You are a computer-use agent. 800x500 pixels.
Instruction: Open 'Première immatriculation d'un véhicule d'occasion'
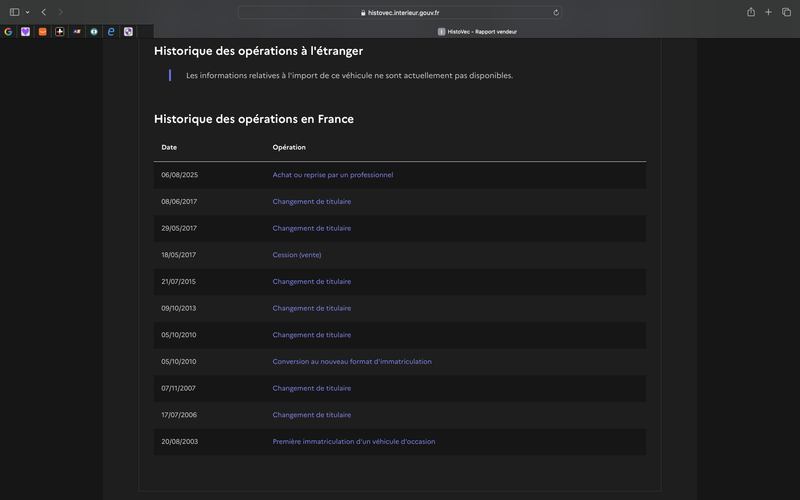coord(354,442)
